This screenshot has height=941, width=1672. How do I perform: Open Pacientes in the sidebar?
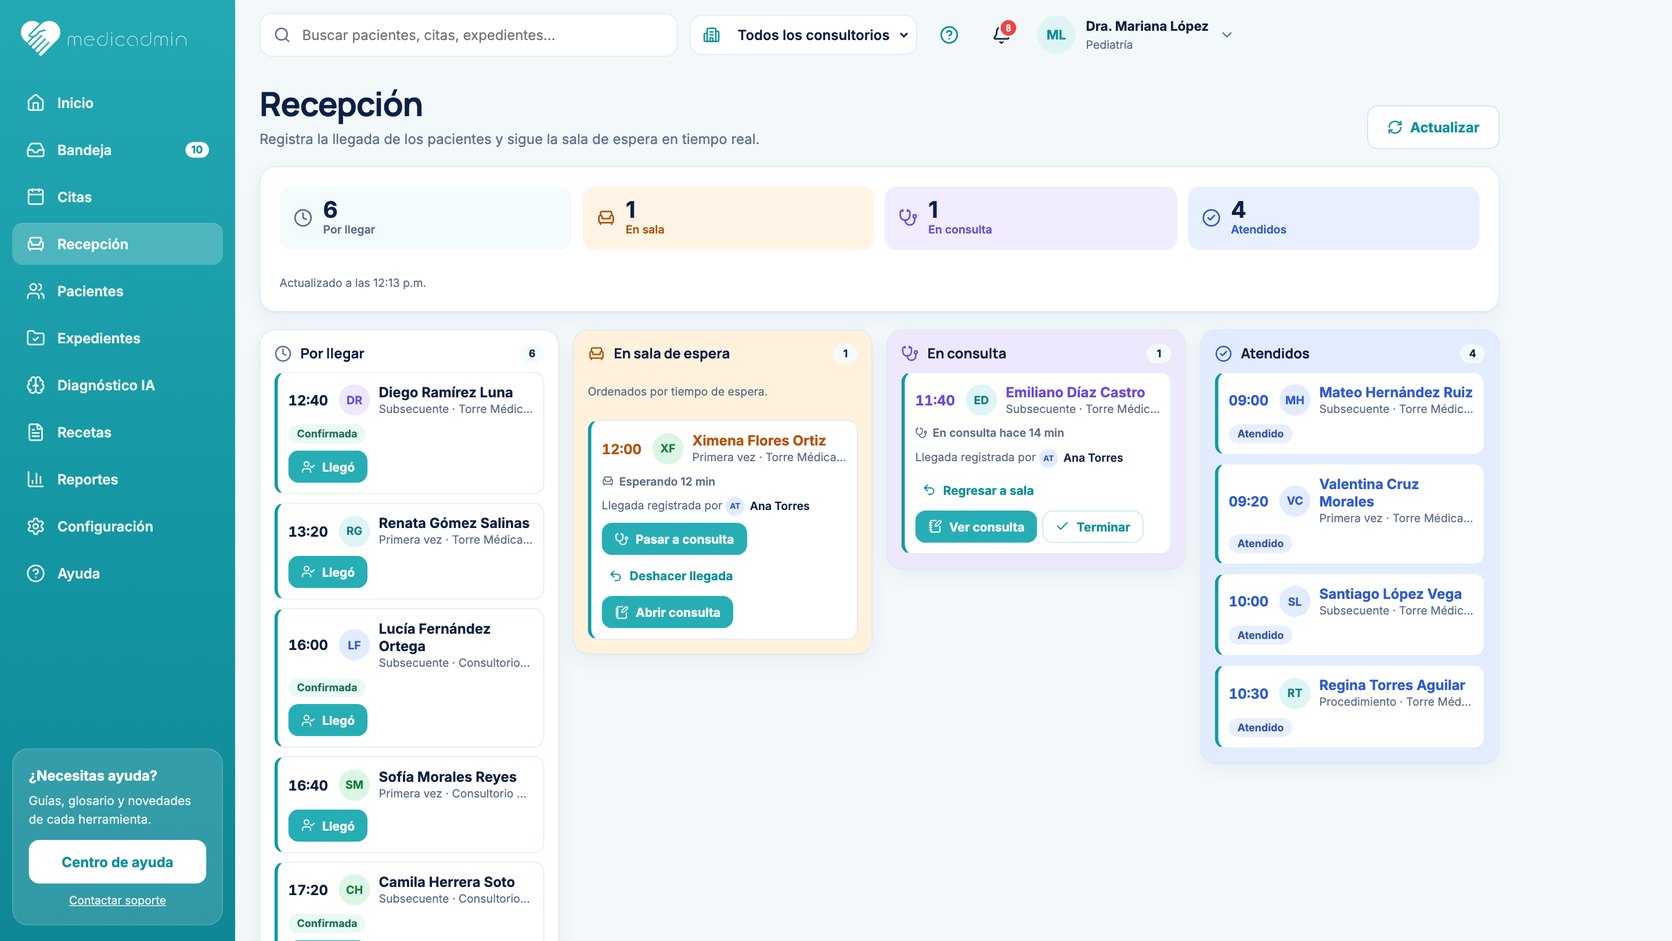pos(117,291)
